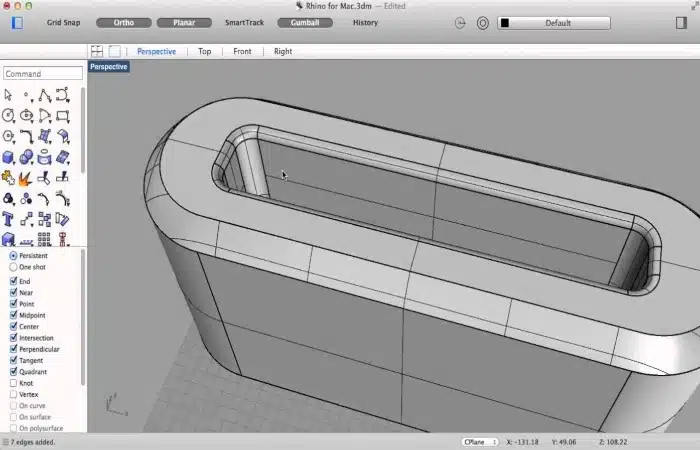Select the Split tool

click(62, 177)
